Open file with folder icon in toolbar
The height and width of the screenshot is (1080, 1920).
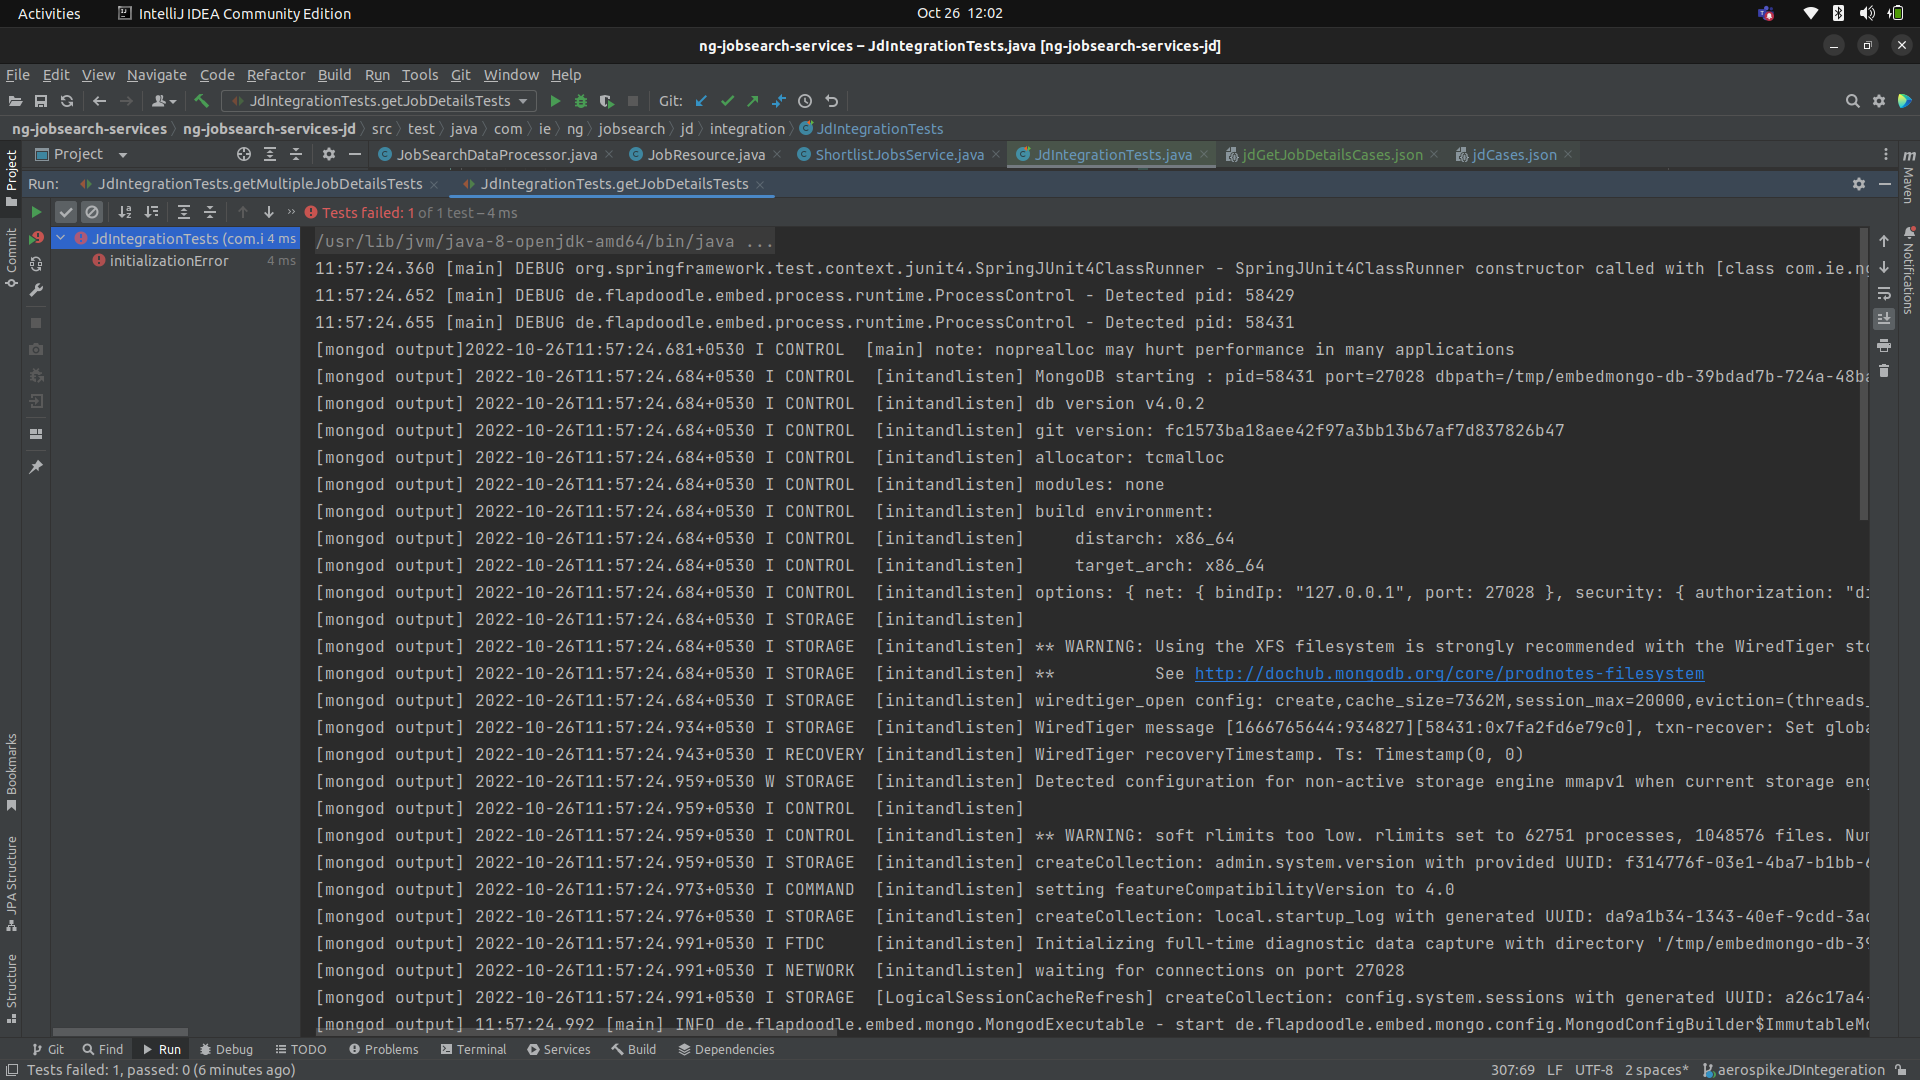point(15,101)
